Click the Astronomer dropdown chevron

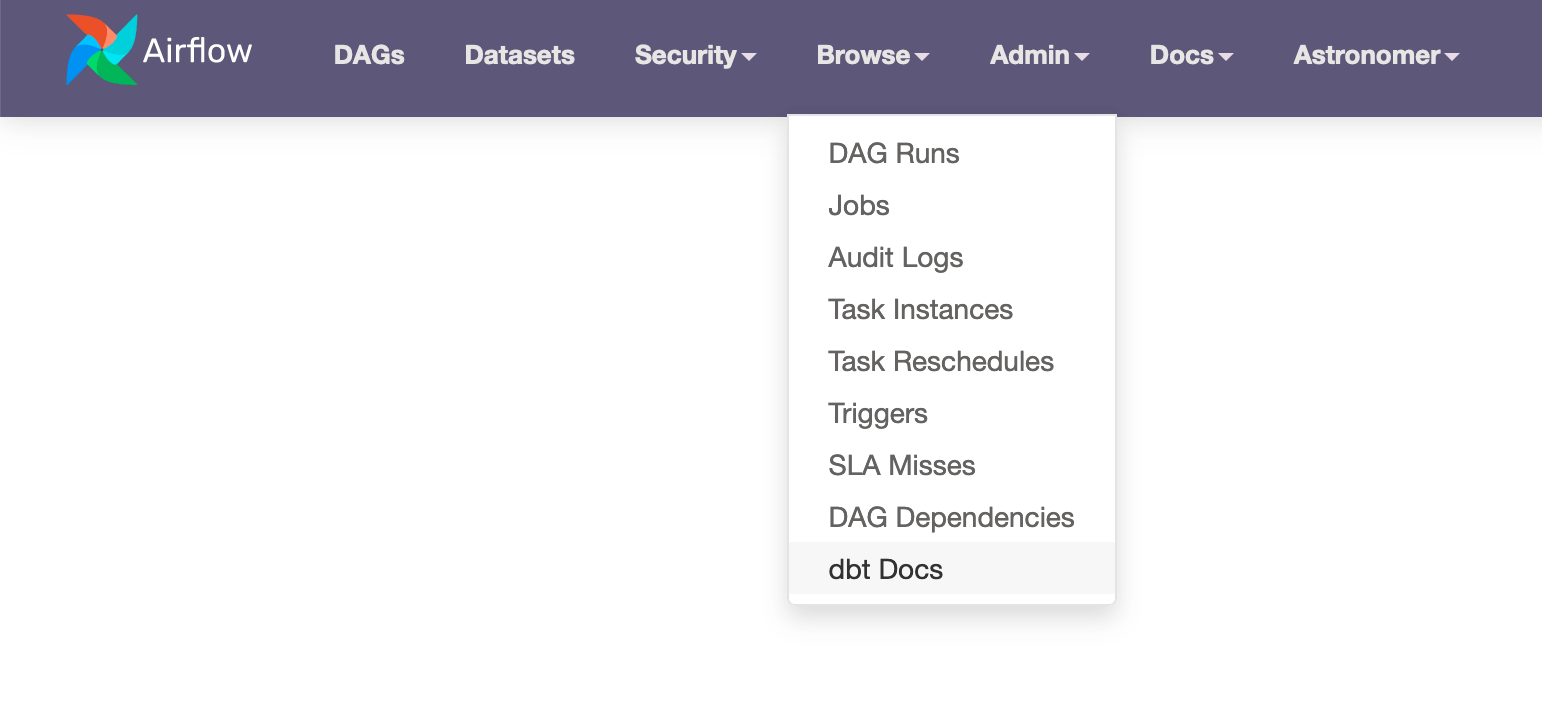pos(1453,57)
